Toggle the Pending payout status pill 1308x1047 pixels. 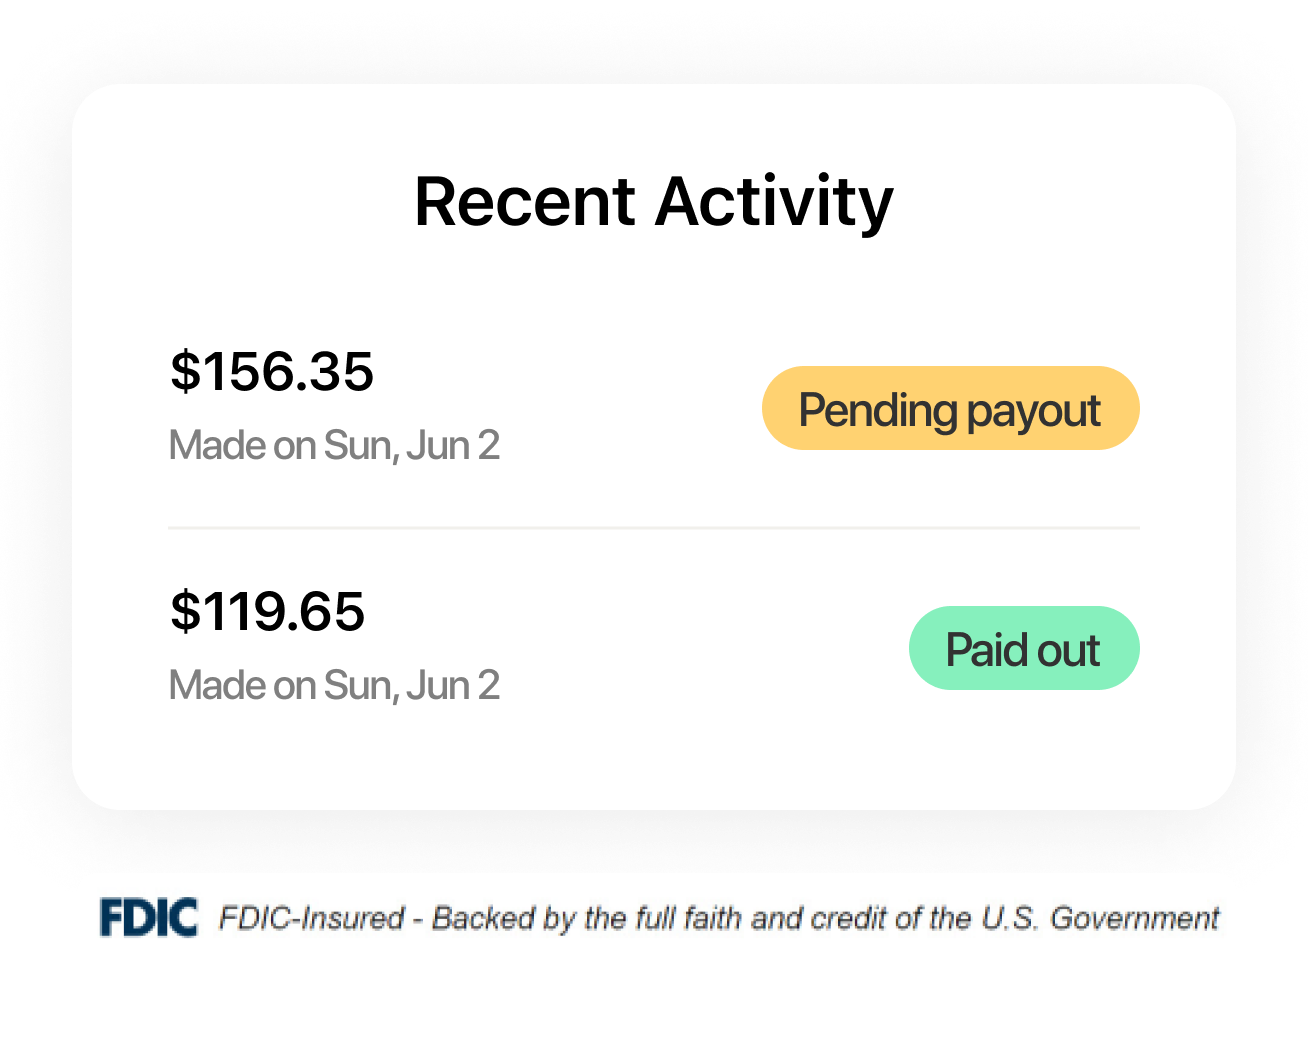[x=950, y=407]
